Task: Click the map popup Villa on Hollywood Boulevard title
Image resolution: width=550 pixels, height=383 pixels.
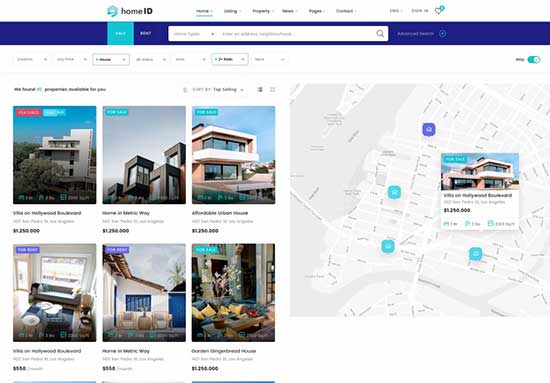Action: pyautogui.click(x=477, y=195)
